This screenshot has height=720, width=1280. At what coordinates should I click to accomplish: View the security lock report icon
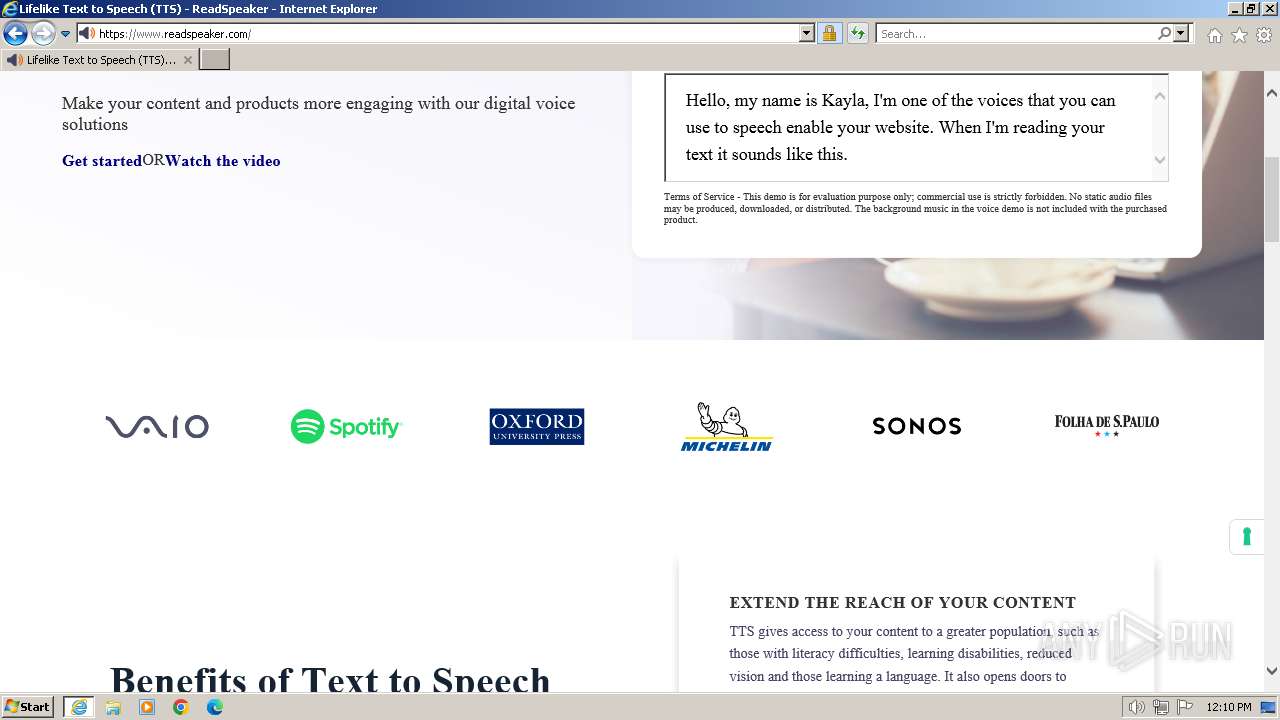click(829, 34)
